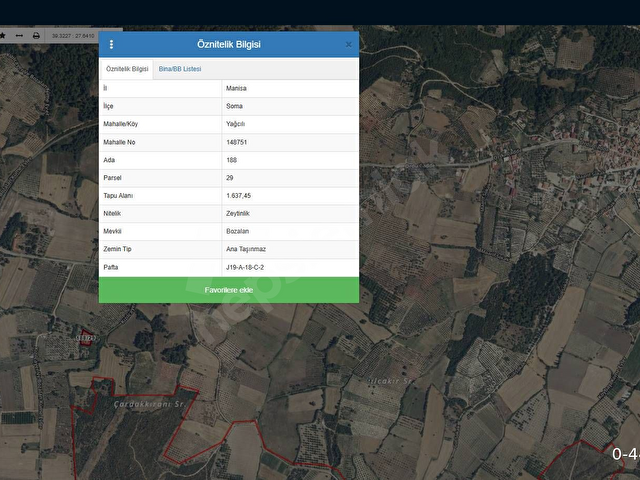Click the small red highlighted parcel on the map
Image resolution: width=640 pixels, height=480 pixels.
tap(86, 338)
